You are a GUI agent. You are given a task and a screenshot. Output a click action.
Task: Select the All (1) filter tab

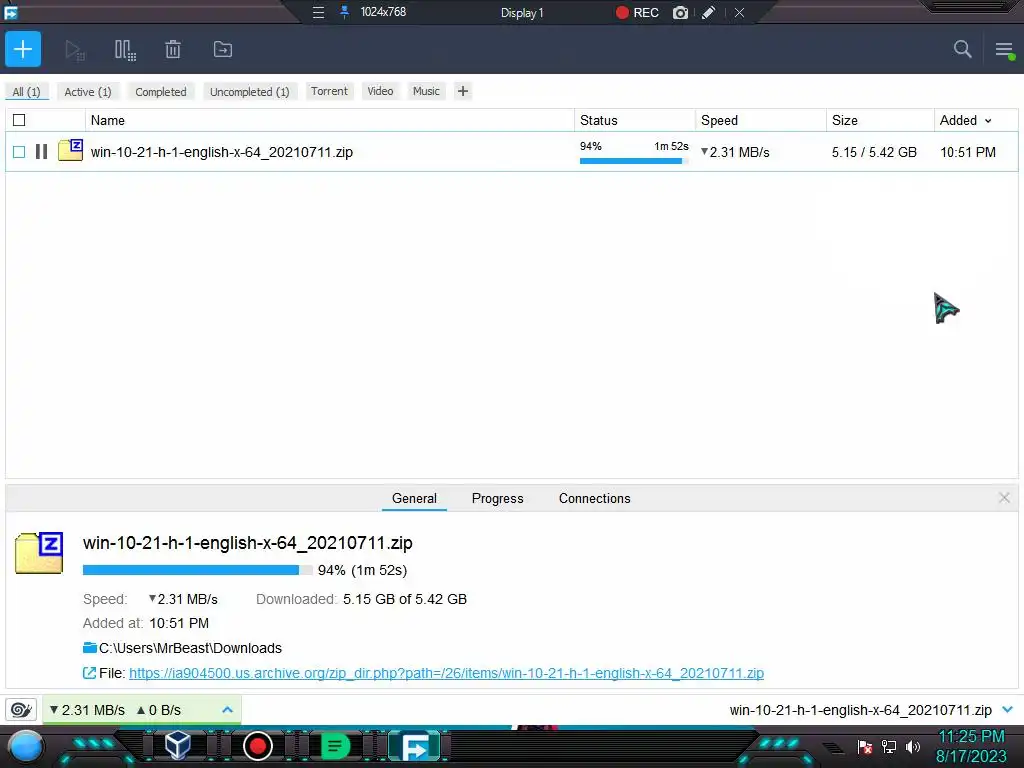(x=26, y=91)
